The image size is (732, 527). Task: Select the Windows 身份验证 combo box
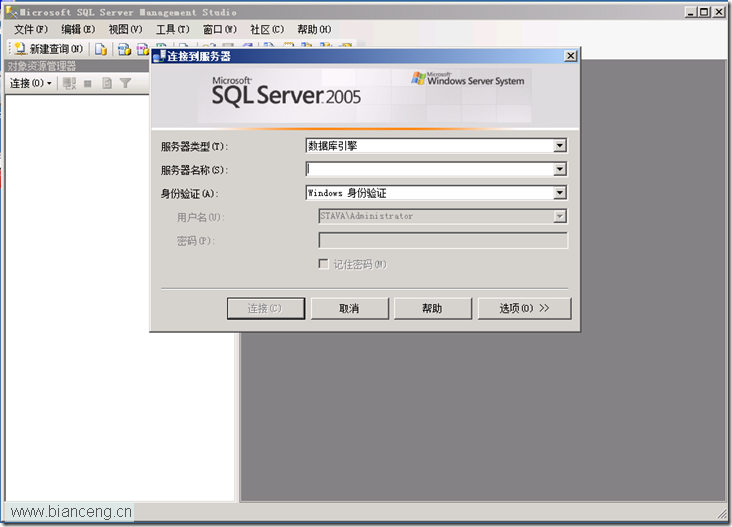pos(436,193)
